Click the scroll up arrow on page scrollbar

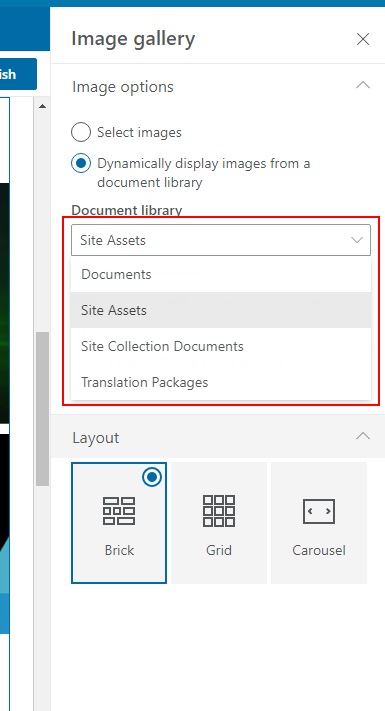coord(42,107)
